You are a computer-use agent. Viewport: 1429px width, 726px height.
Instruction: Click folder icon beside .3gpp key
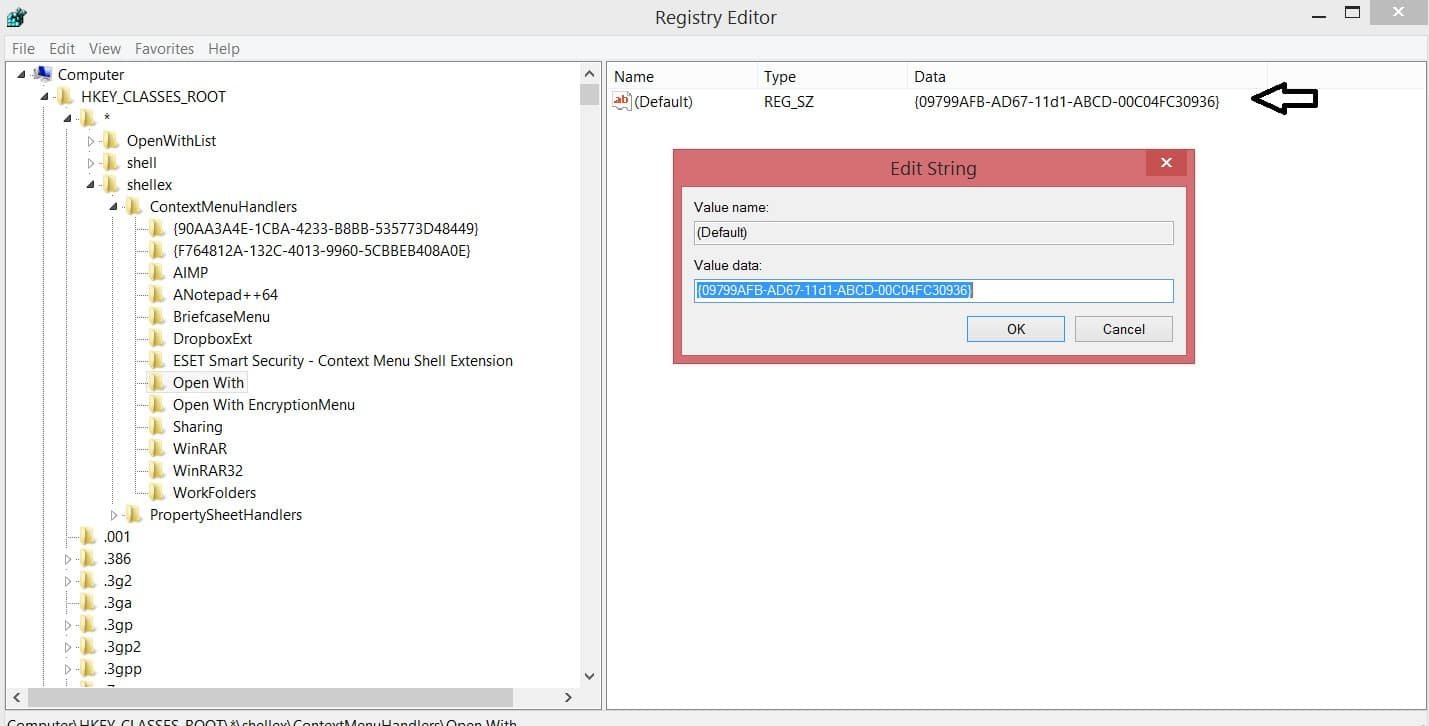[x=89, y=669]
